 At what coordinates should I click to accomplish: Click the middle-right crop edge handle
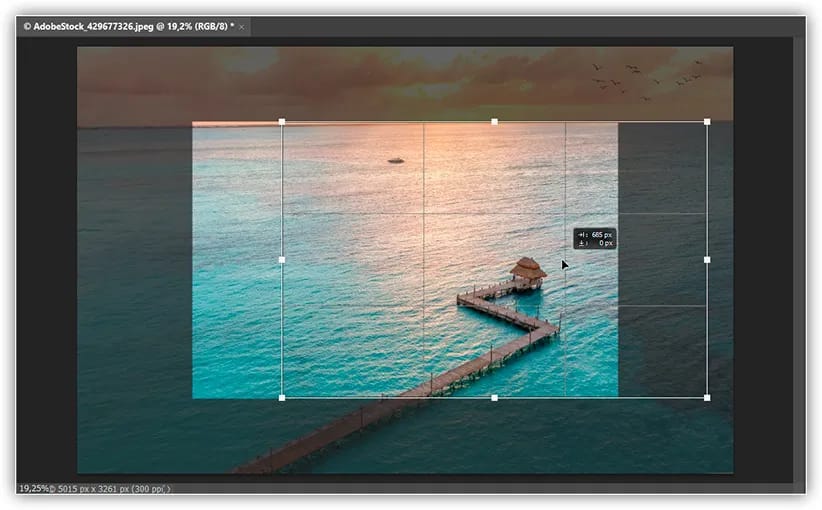(x=707, y=259)
